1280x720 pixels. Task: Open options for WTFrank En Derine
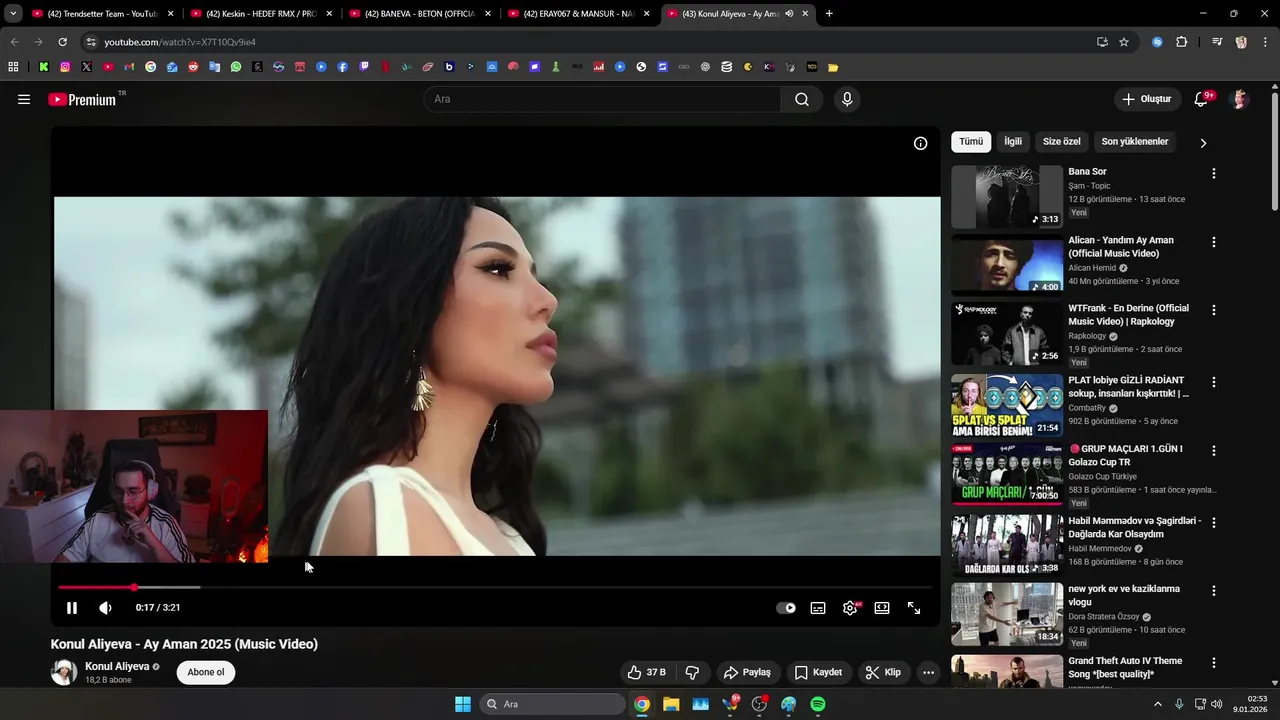point(1214,310)
